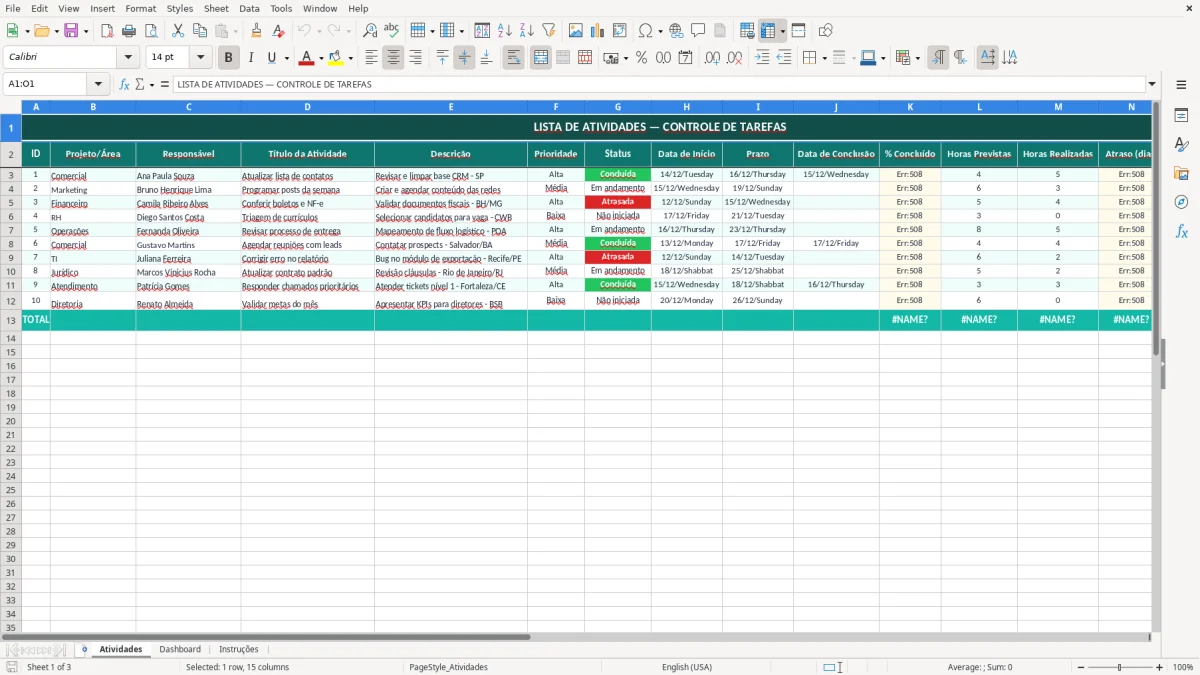Open the Calibri font name dropdown
Image resolution: width=1200 pixels, height=675 pixels.
(x=128, y=58)
